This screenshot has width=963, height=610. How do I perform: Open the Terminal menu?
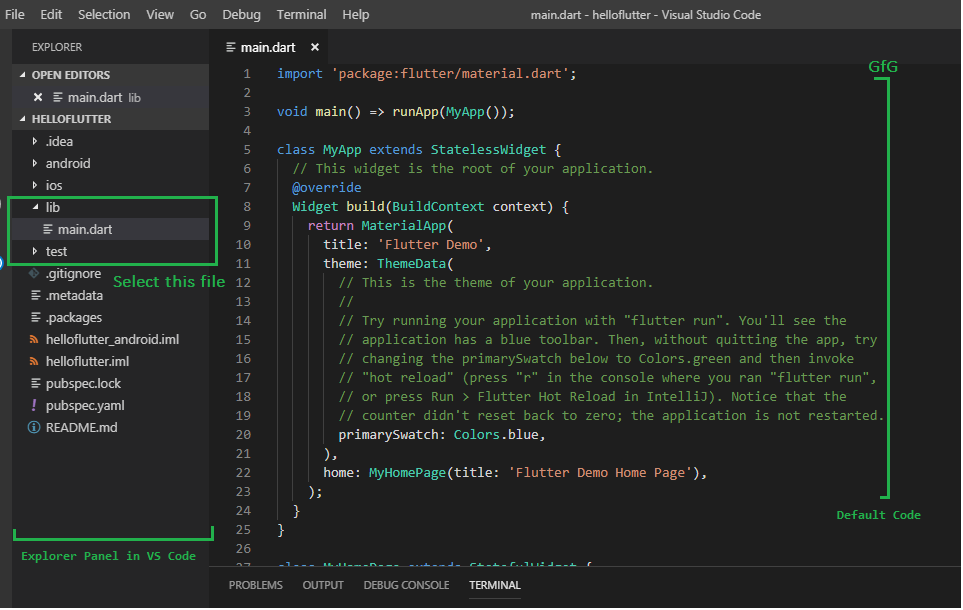[x=301, y=14]
